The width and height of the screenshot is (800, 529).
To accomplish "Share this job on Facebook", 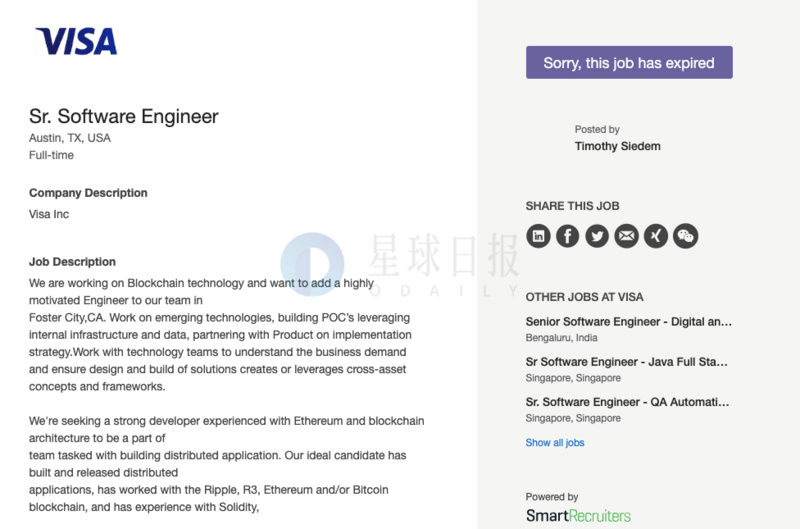I will click(567, 236).
